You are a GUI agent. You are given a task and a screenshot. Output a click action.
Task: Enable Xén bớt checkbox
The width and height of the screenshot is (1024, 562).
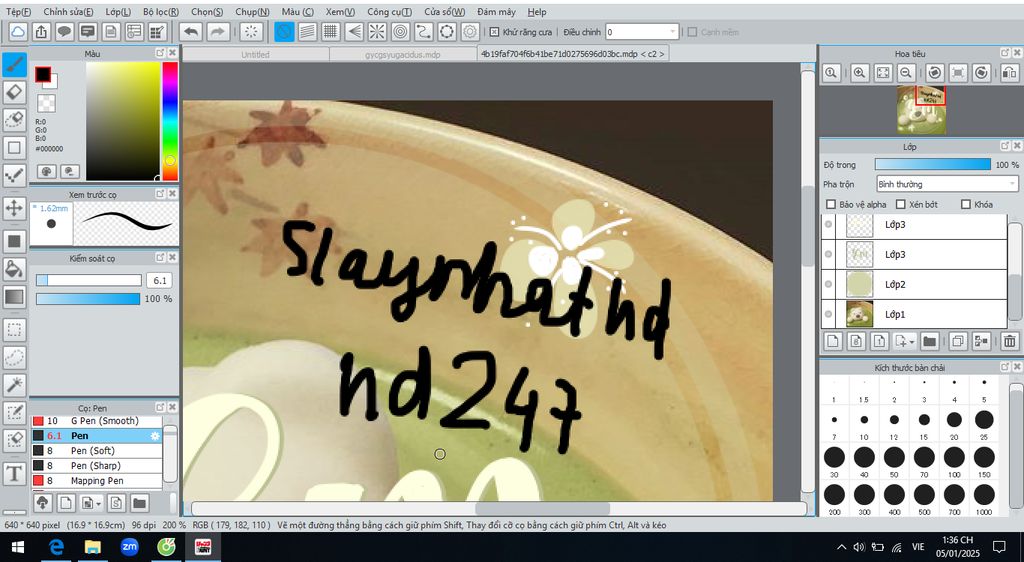pyautogui.click(x=901, y=204)
